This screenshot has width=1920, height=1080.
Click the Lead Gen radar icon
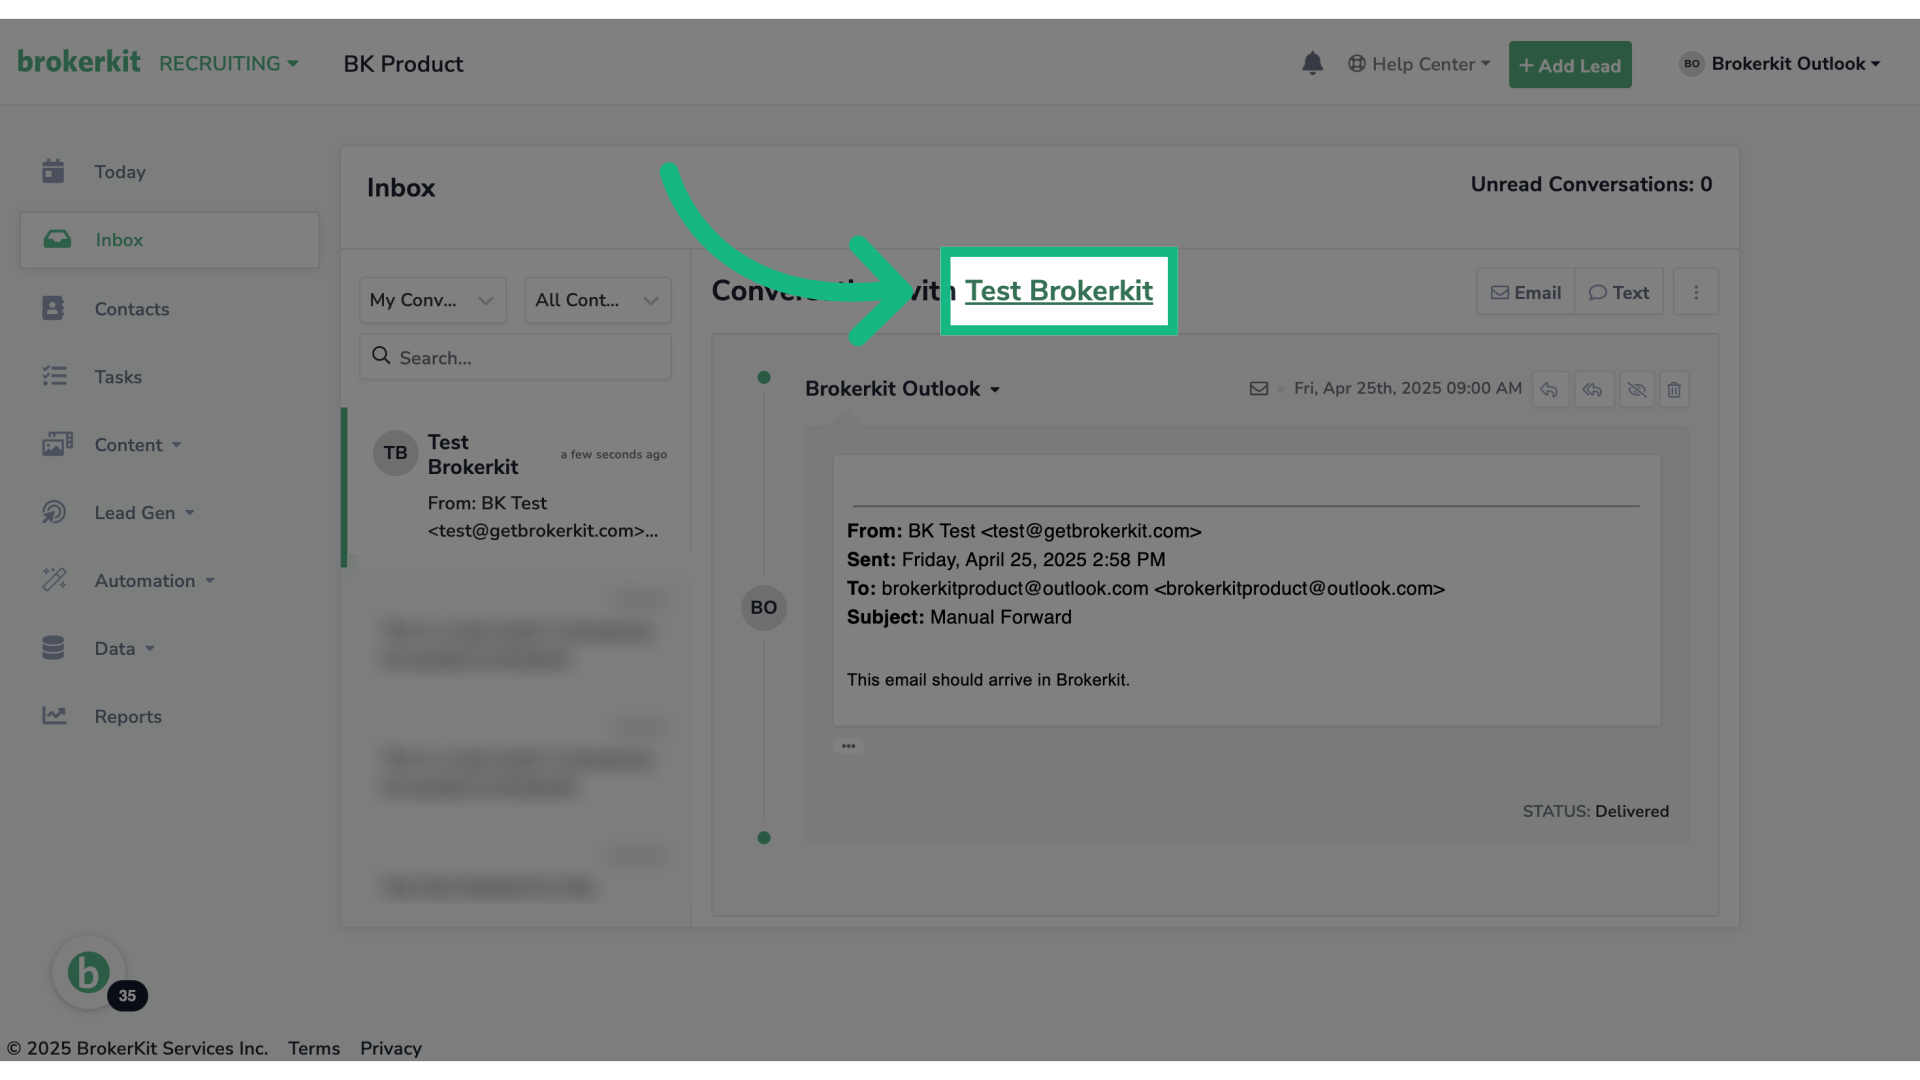54,512
